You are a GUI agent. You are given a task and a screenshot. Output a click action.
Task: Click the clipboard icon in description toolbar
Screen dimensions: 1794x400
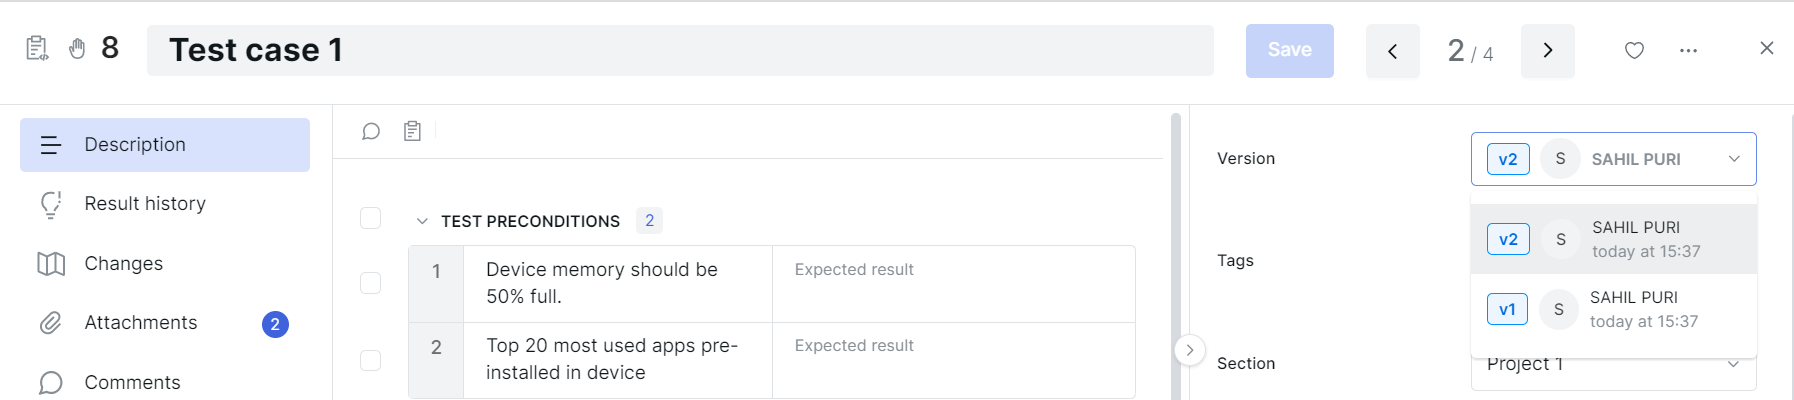pos(412,131)
